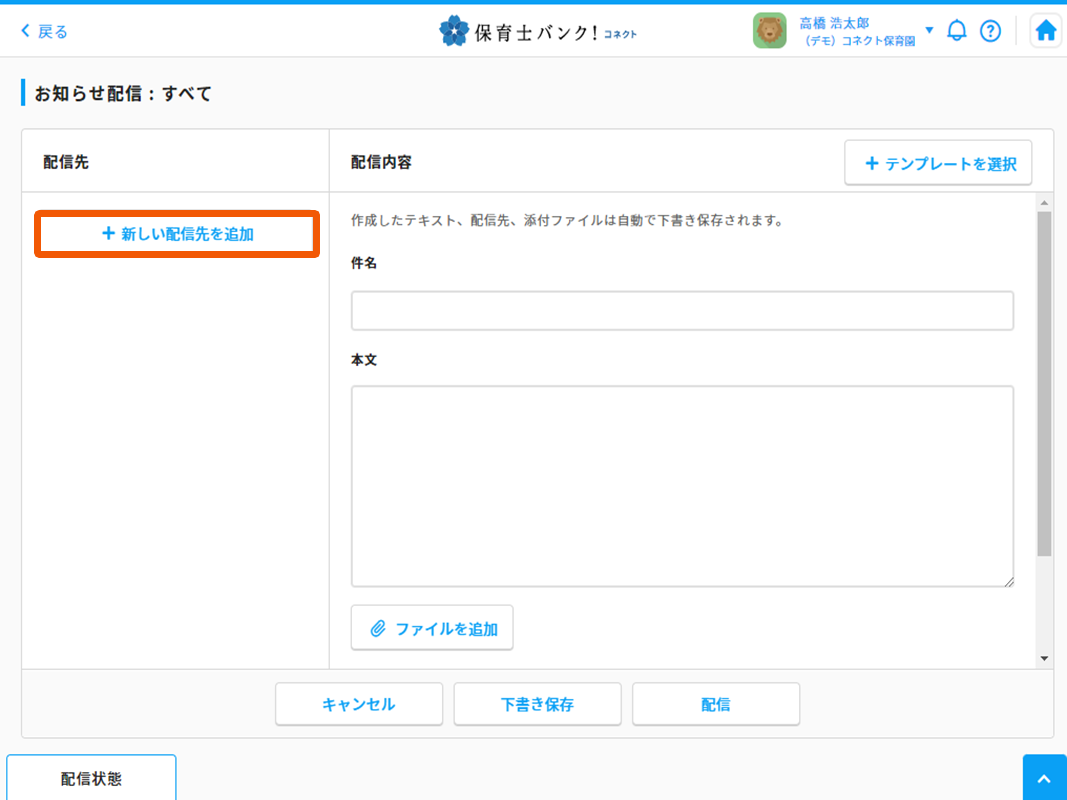Viewport: 1067px width, 800px height.
Task: Click the content scrollbar up arrow
Action: [x=1044, y=203]
